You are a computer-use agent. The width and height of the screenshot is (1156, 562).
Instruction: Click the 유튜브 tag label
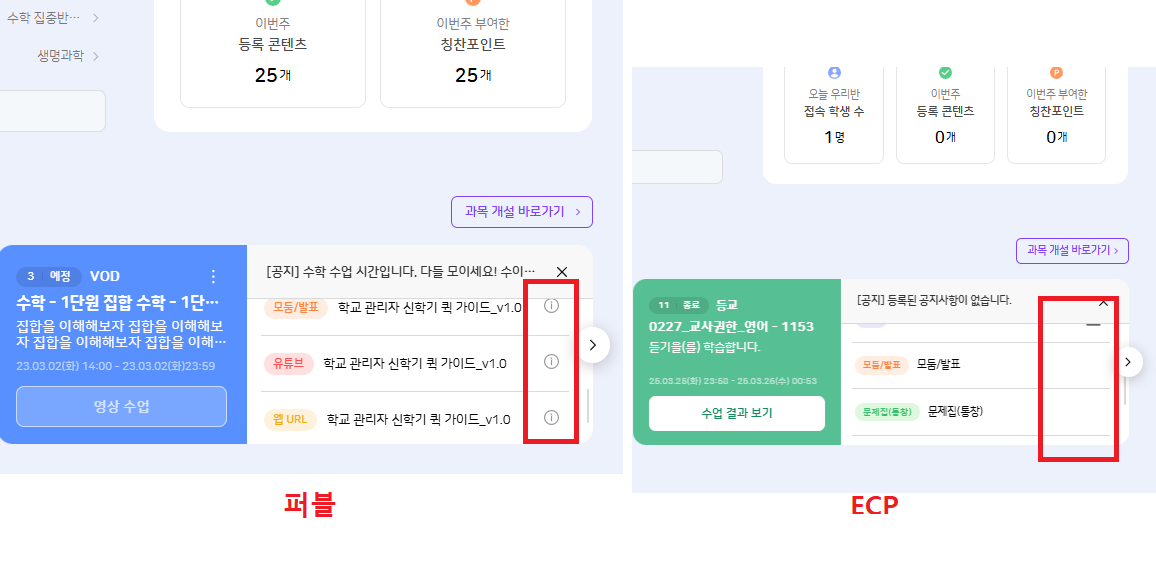pos(288,363)
